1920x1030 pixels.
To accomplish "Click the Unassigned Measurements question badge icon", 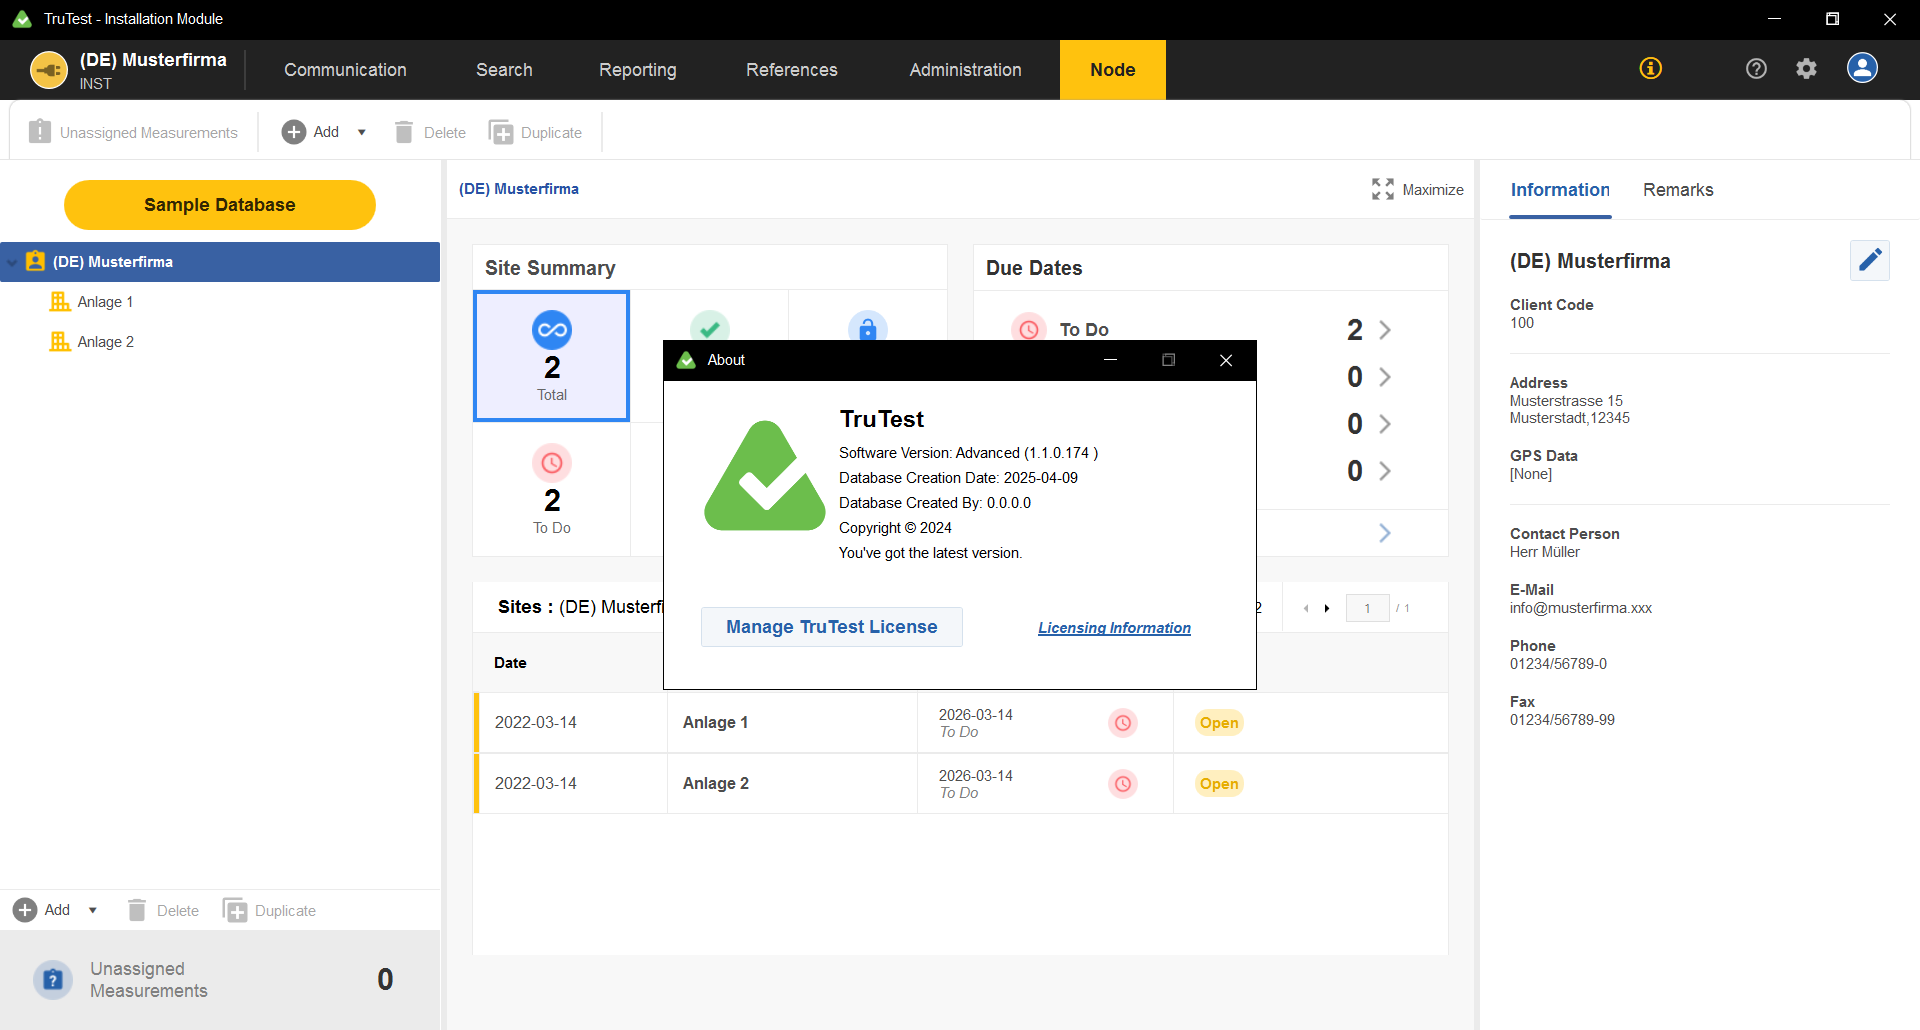I will (53, 980).
